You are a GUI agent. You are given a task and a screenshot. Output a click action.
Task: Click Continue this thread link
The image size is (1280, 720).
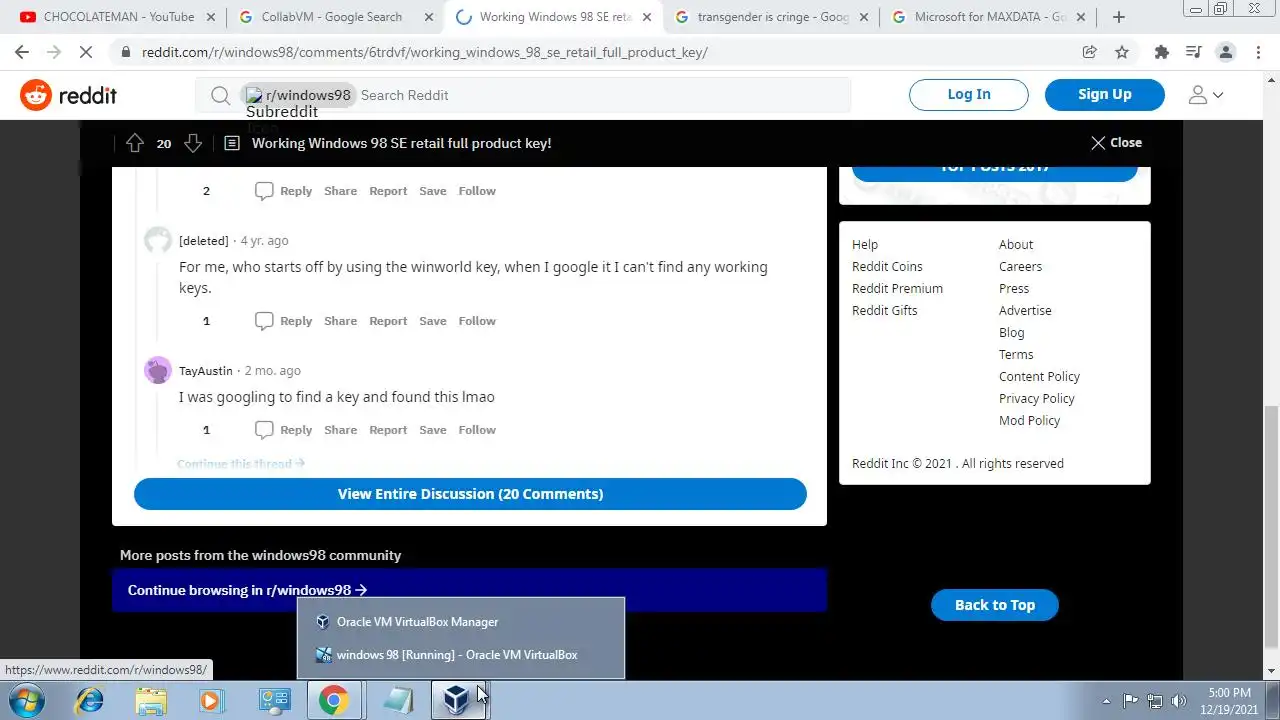241,464
